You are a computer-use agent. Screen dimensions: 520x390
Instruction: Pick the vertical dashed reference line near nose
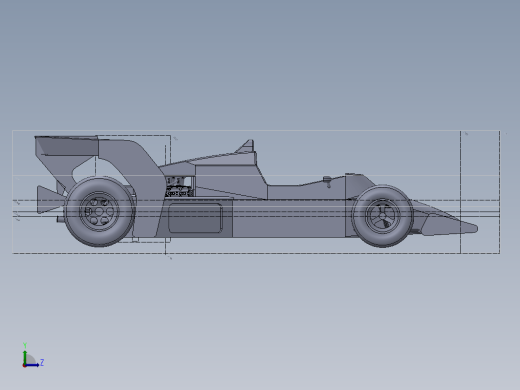(460, 192)
